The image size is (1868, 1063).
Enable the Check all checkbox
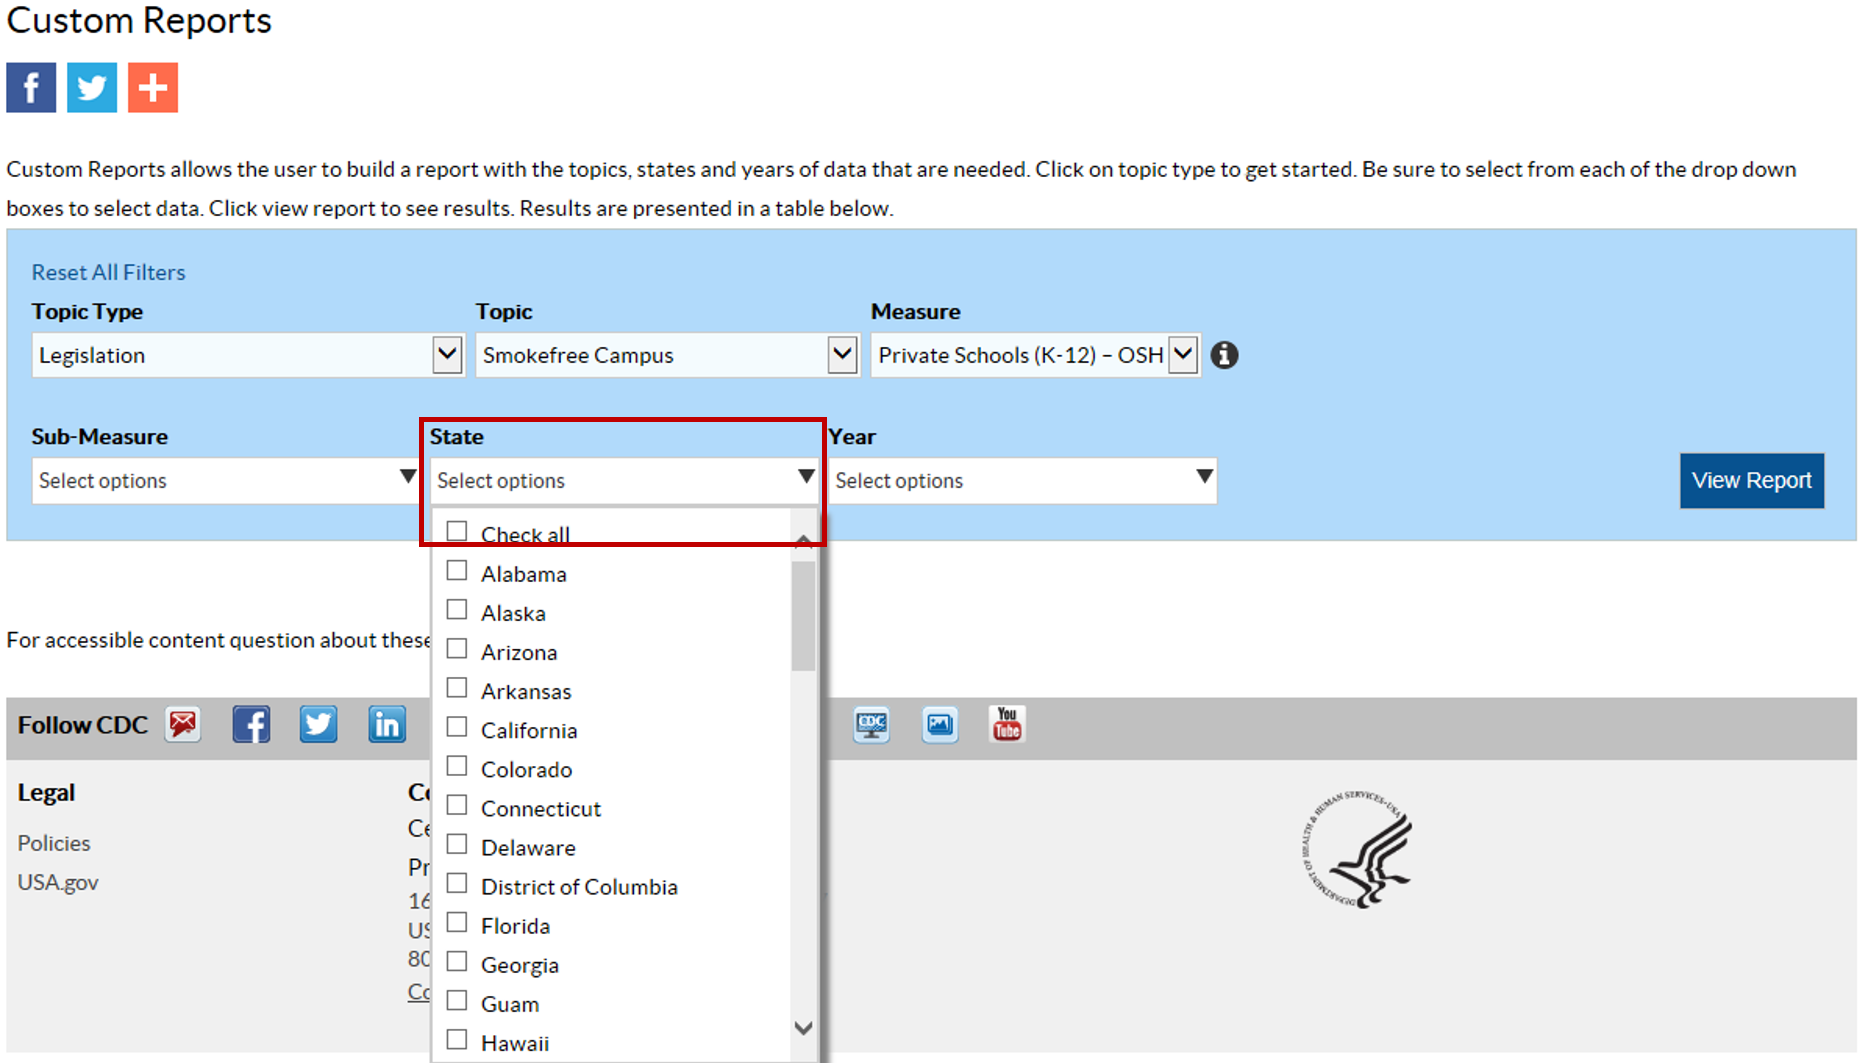tap(457, 531)
